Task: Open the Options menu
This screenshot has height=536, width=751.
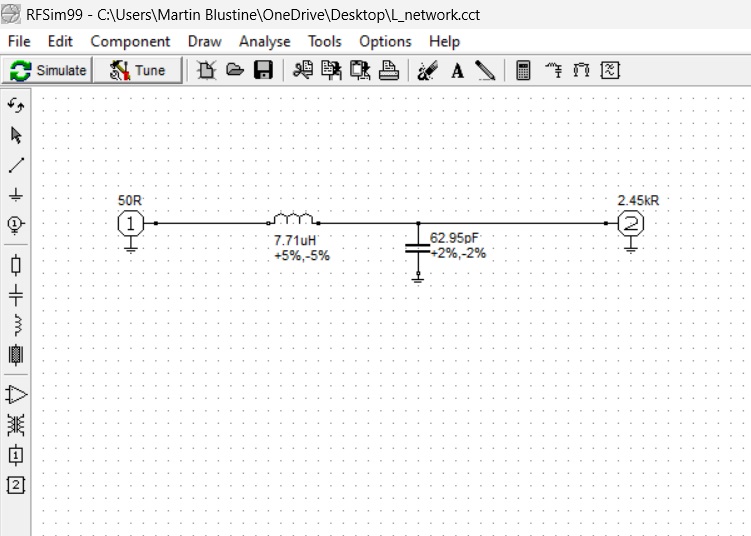Action: [385, 42]
